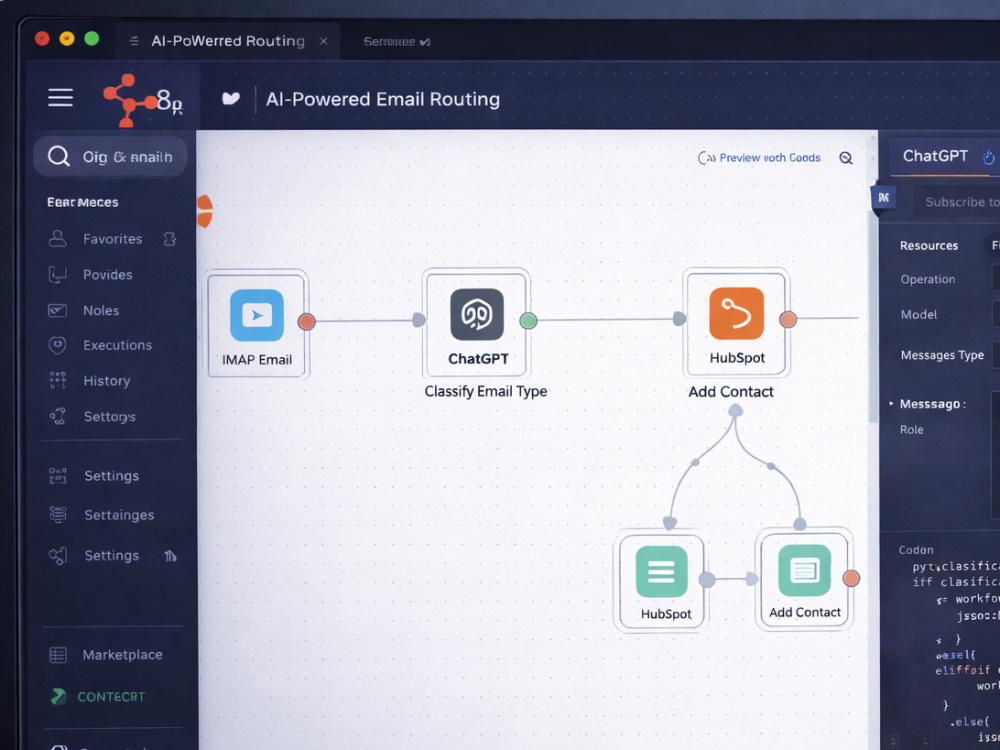Click the blue flag icon on panel edge
The height and width of the screenshot is (750, 1000).
point(883,198)
